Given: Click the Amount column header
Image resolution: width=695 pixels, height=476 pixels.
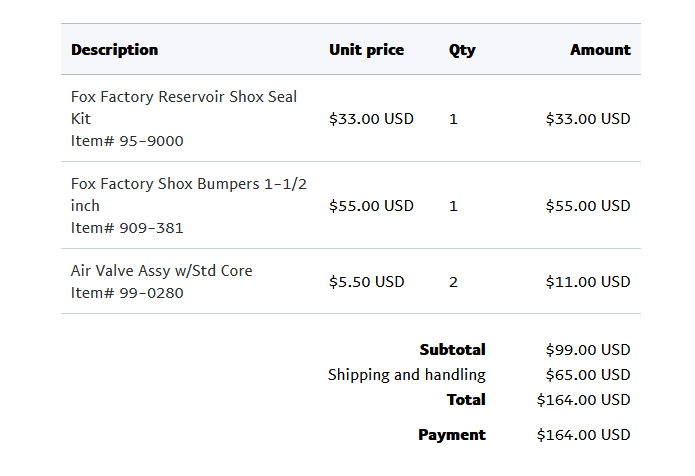Looking at the screenshot, I should pos(600,50).
